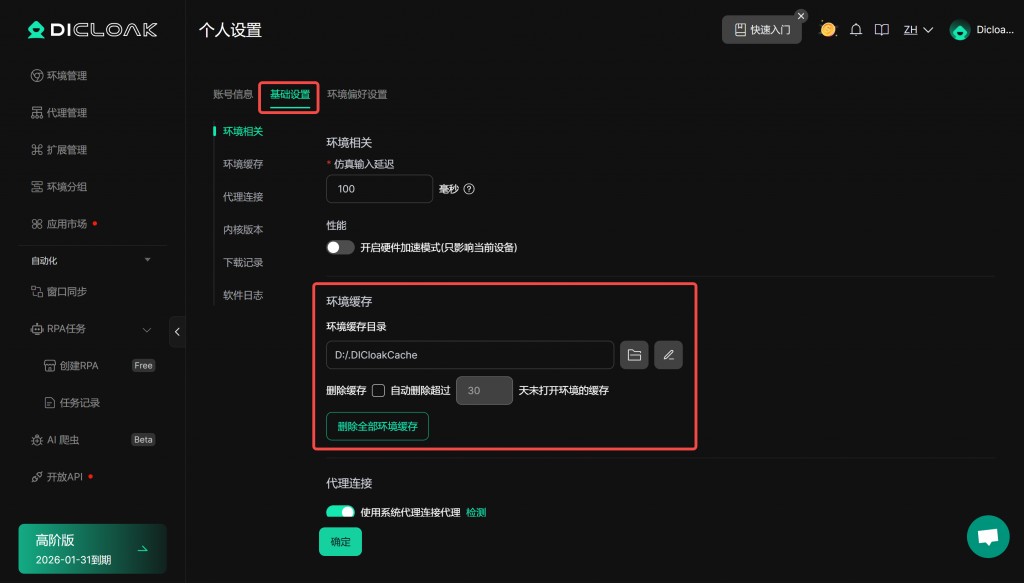Click the 删除全部环境缓存 button
Screen dimensions: 1024x583
[377, 426]
